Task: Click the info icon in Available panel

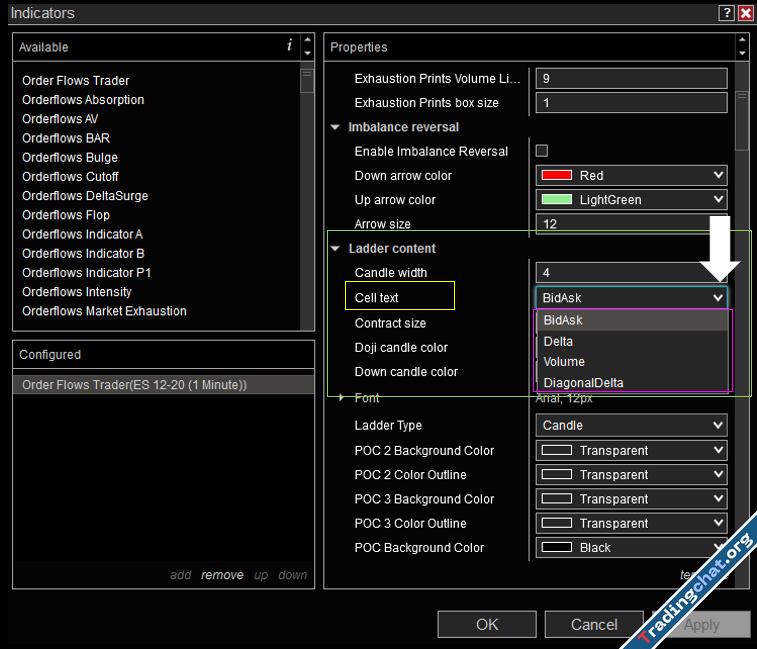Action: click(x=290, y=46)
